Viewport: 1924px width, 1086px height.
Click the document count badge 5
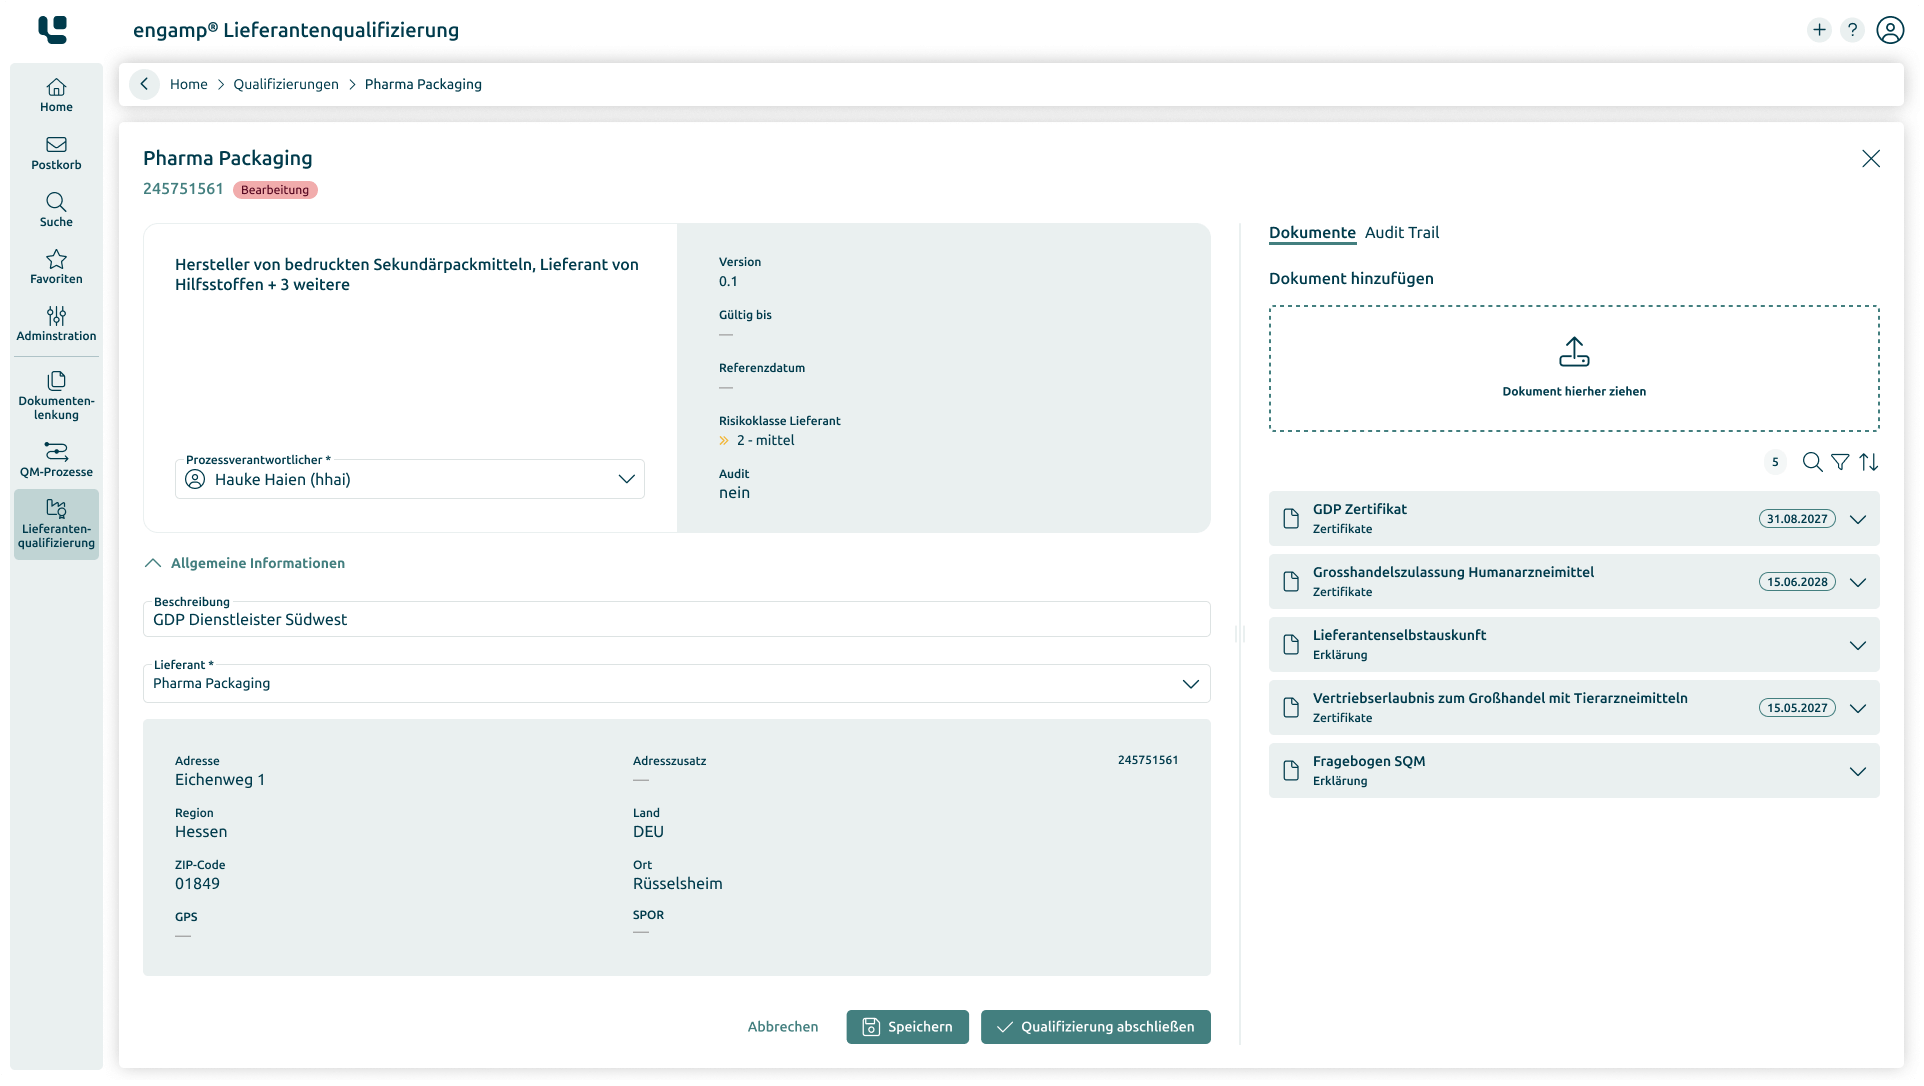click(1776, 463)
